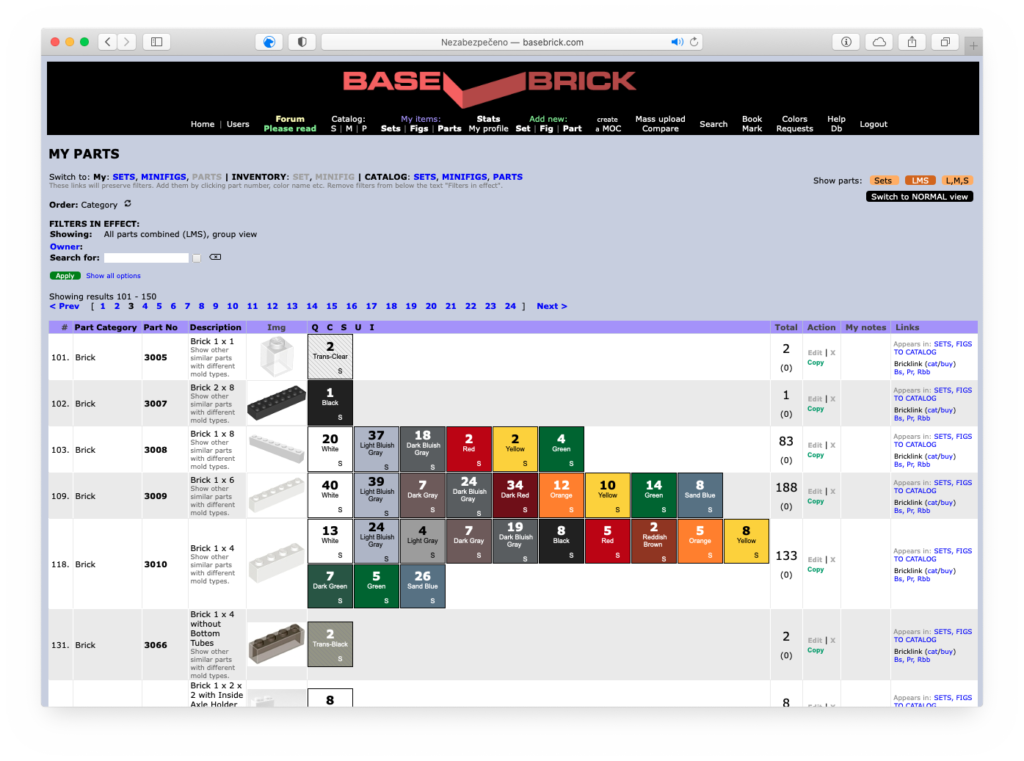Switch show parts to Sets only

tap(882, 181)
